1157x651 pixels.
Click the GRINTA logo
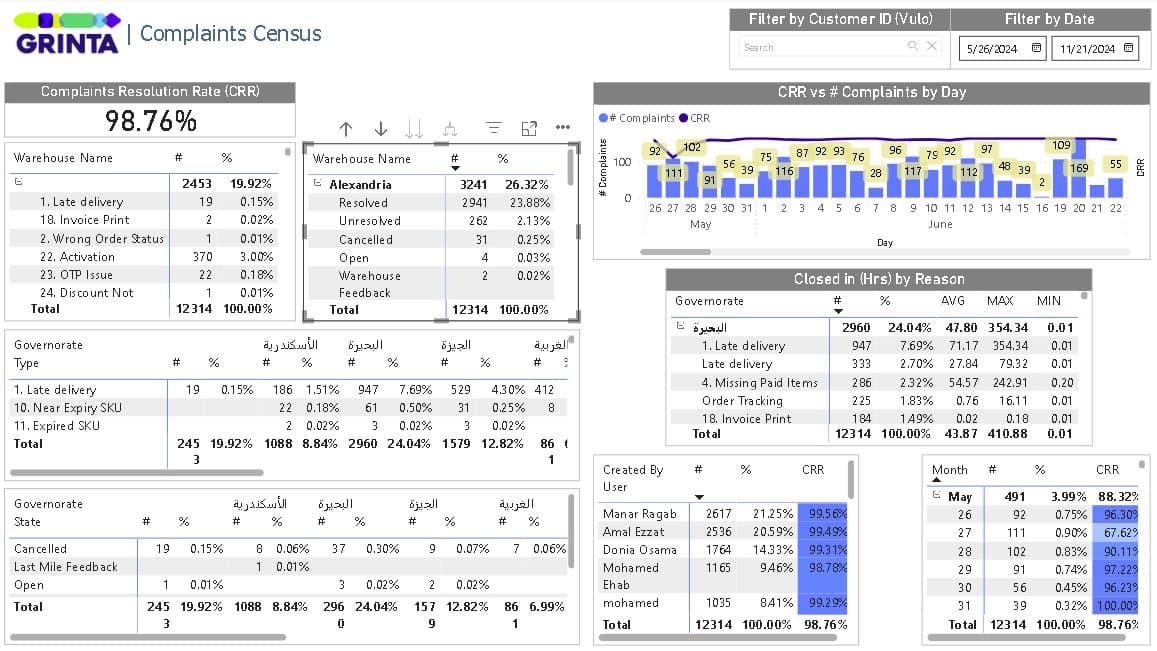click(x=67, y=33)
